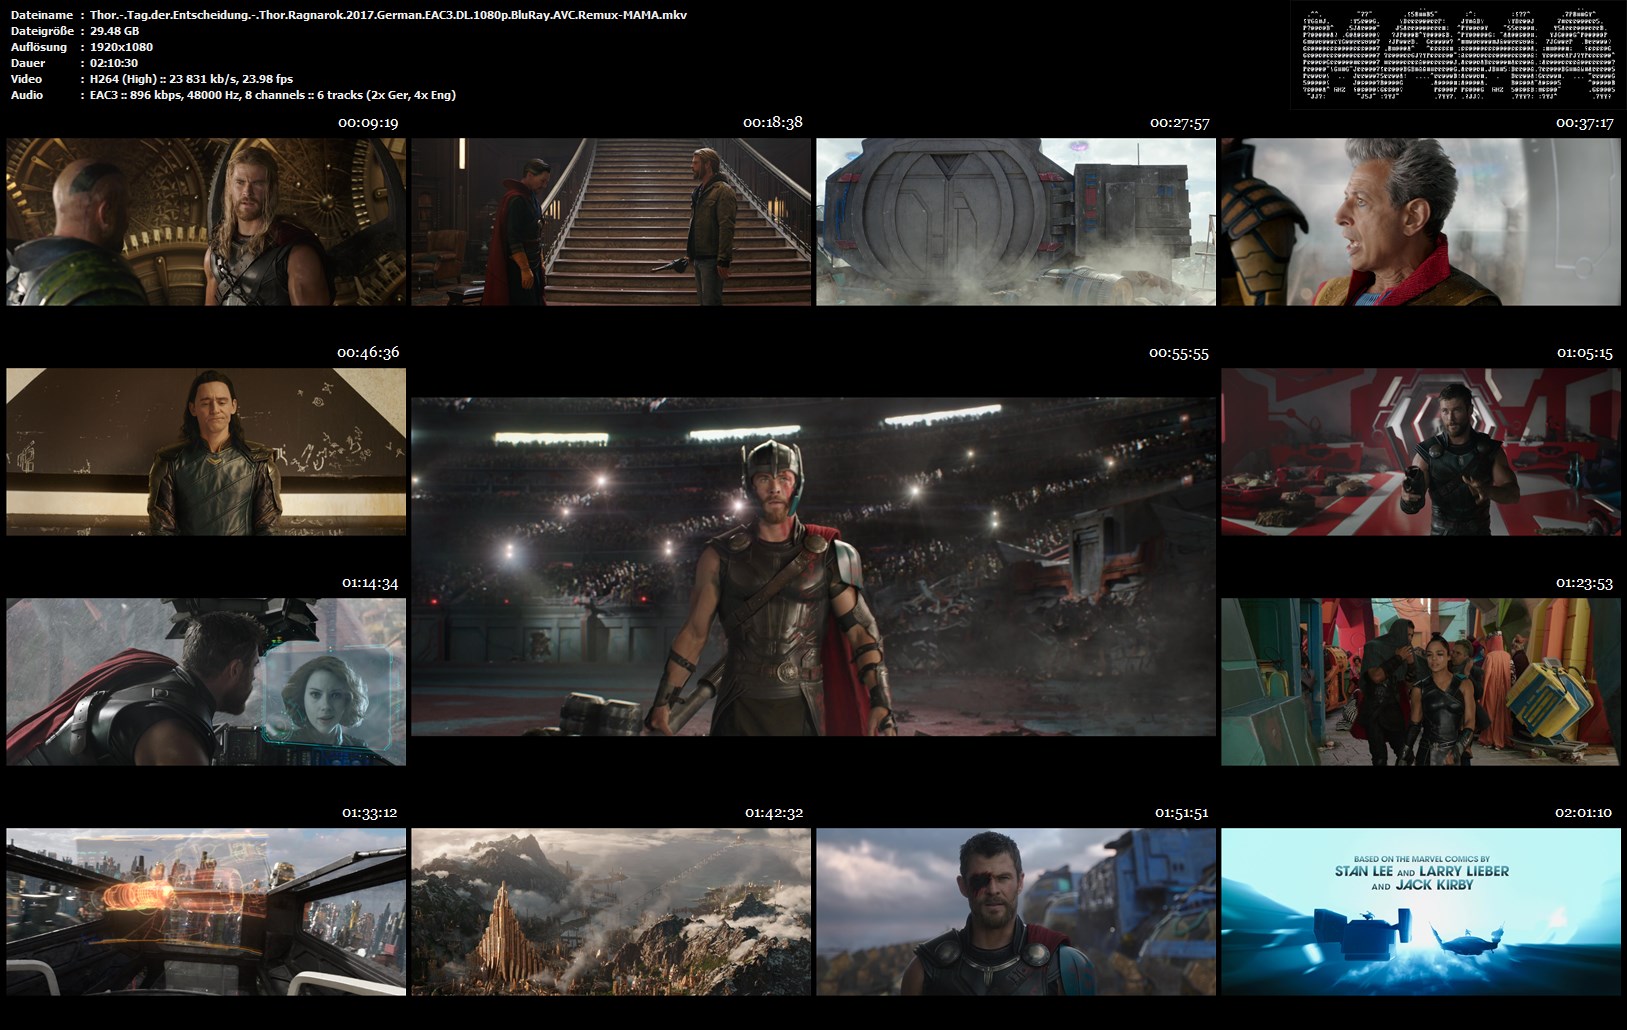The image size is (1627, 1030).
Task: Click the 01:42:32 timestamp label
Action: pos(773,813)
